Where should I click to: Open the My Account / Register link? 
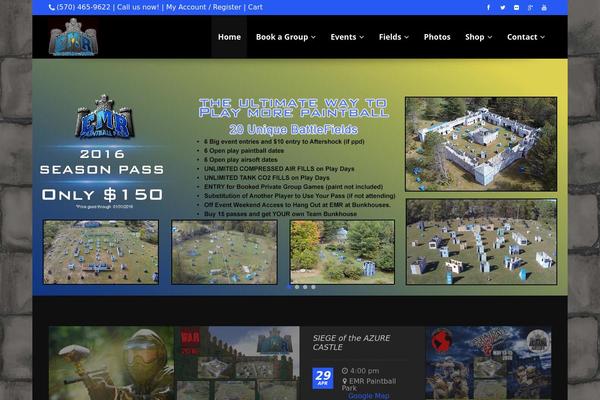[x=204, y=7]
